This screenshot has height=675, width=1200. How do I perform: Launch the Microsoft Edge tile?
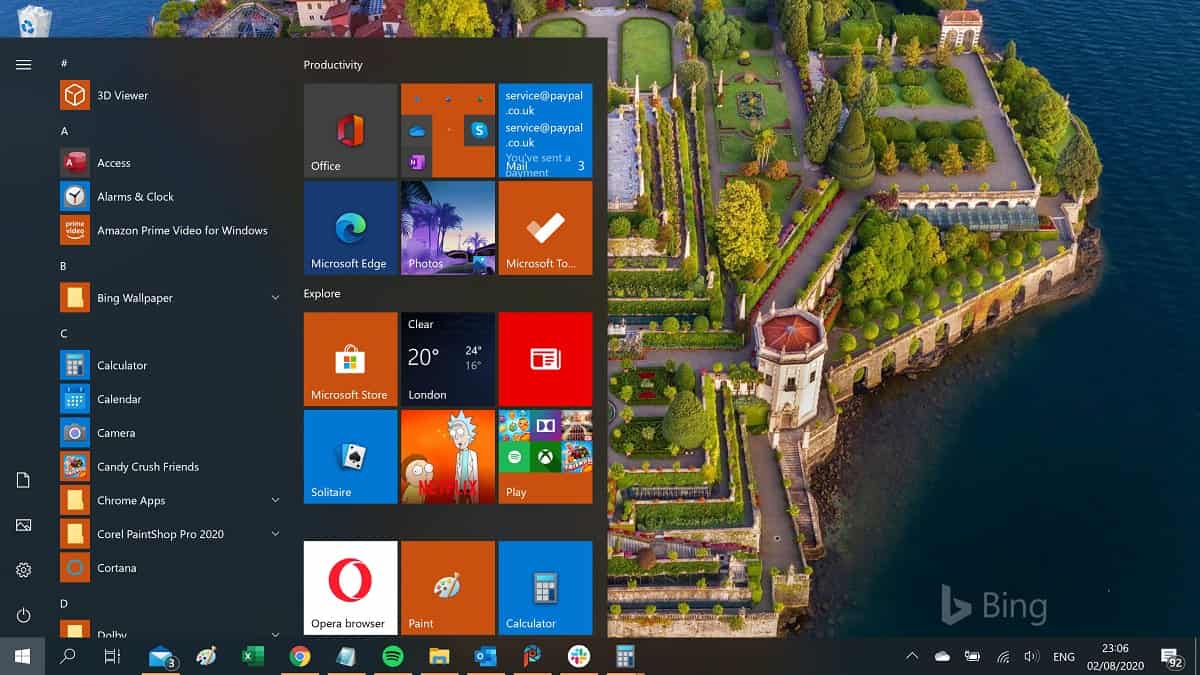[x=350, y=228]
